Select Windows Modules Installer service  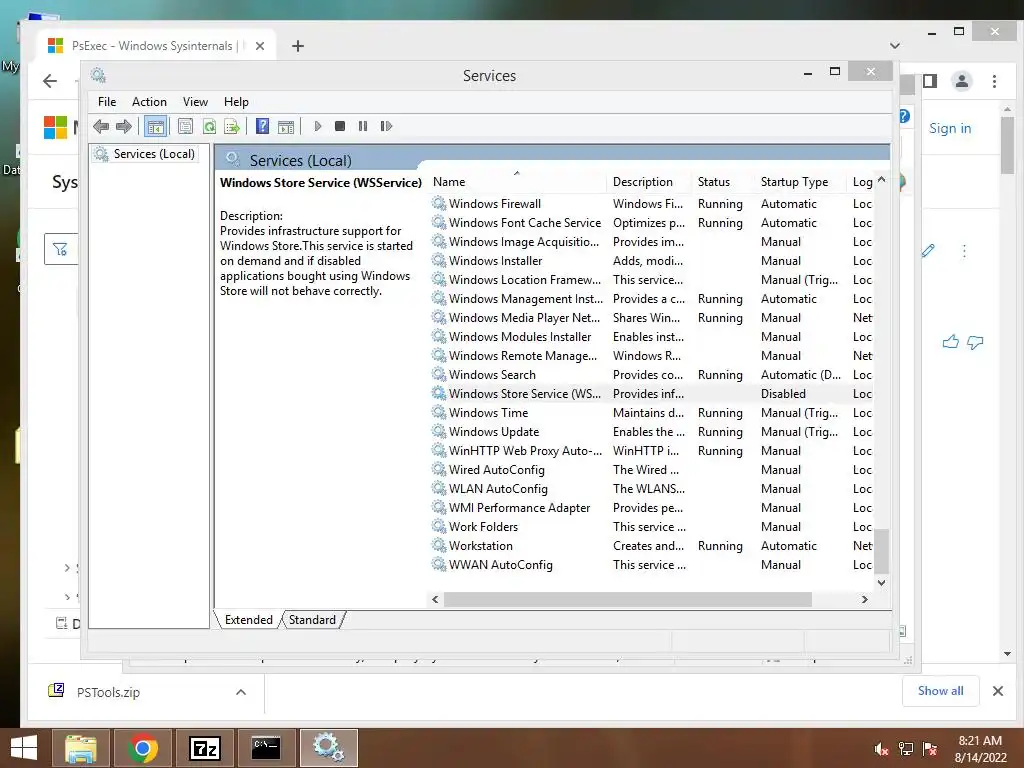(x=651, y=337)
